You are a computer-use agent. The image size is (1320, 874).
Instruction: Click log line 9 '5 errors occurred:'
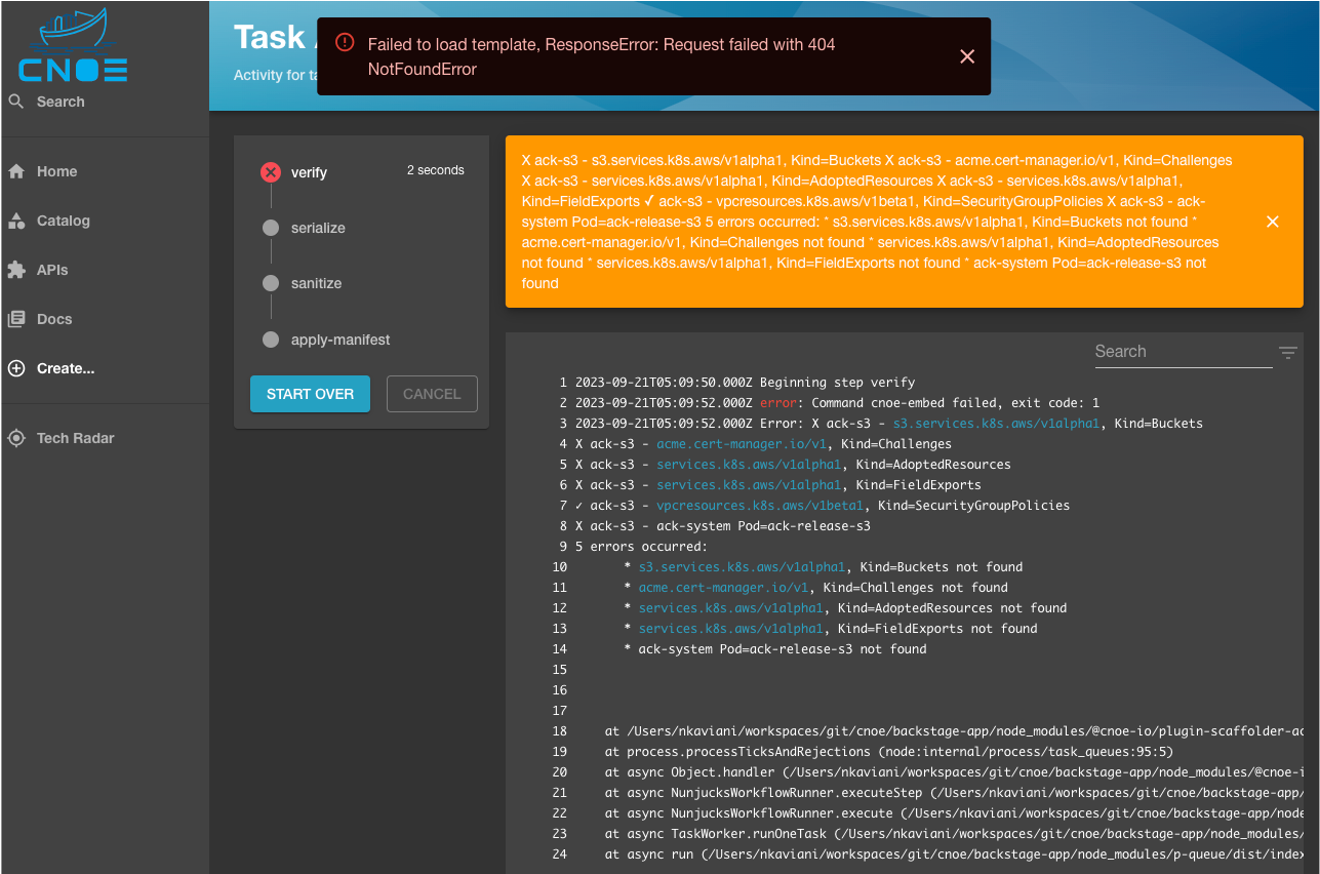pos(641,547)
